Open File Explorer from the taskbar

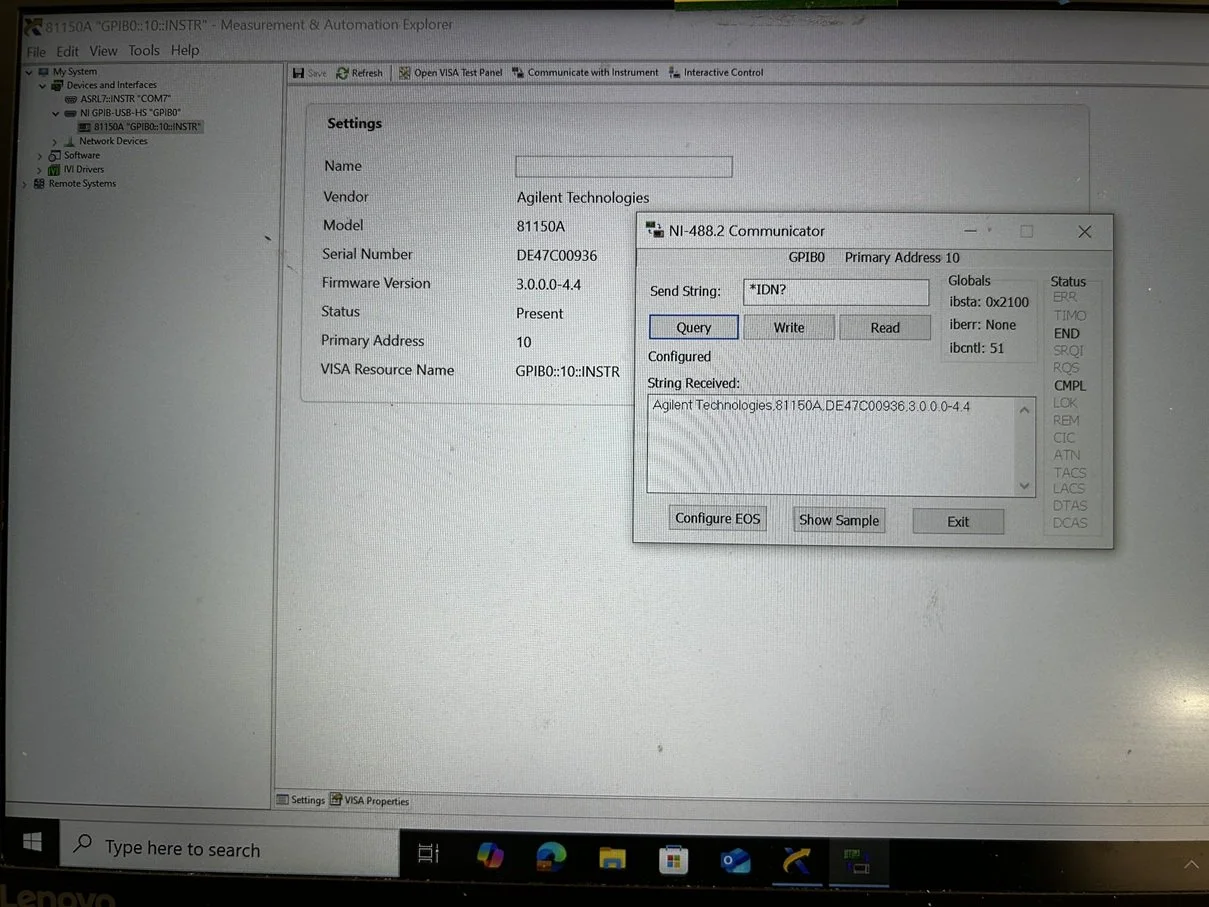click(x=612, y=857)
